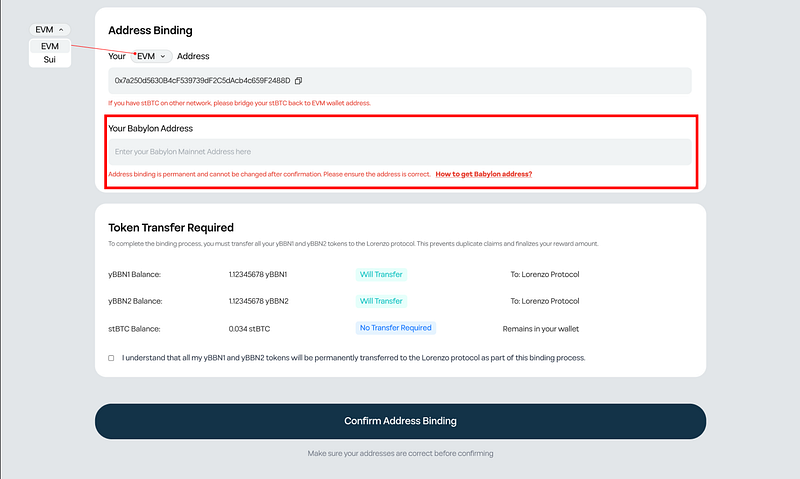Click the Babylon Mainnet Address input field
800x479 pixels.
[400, 152]
